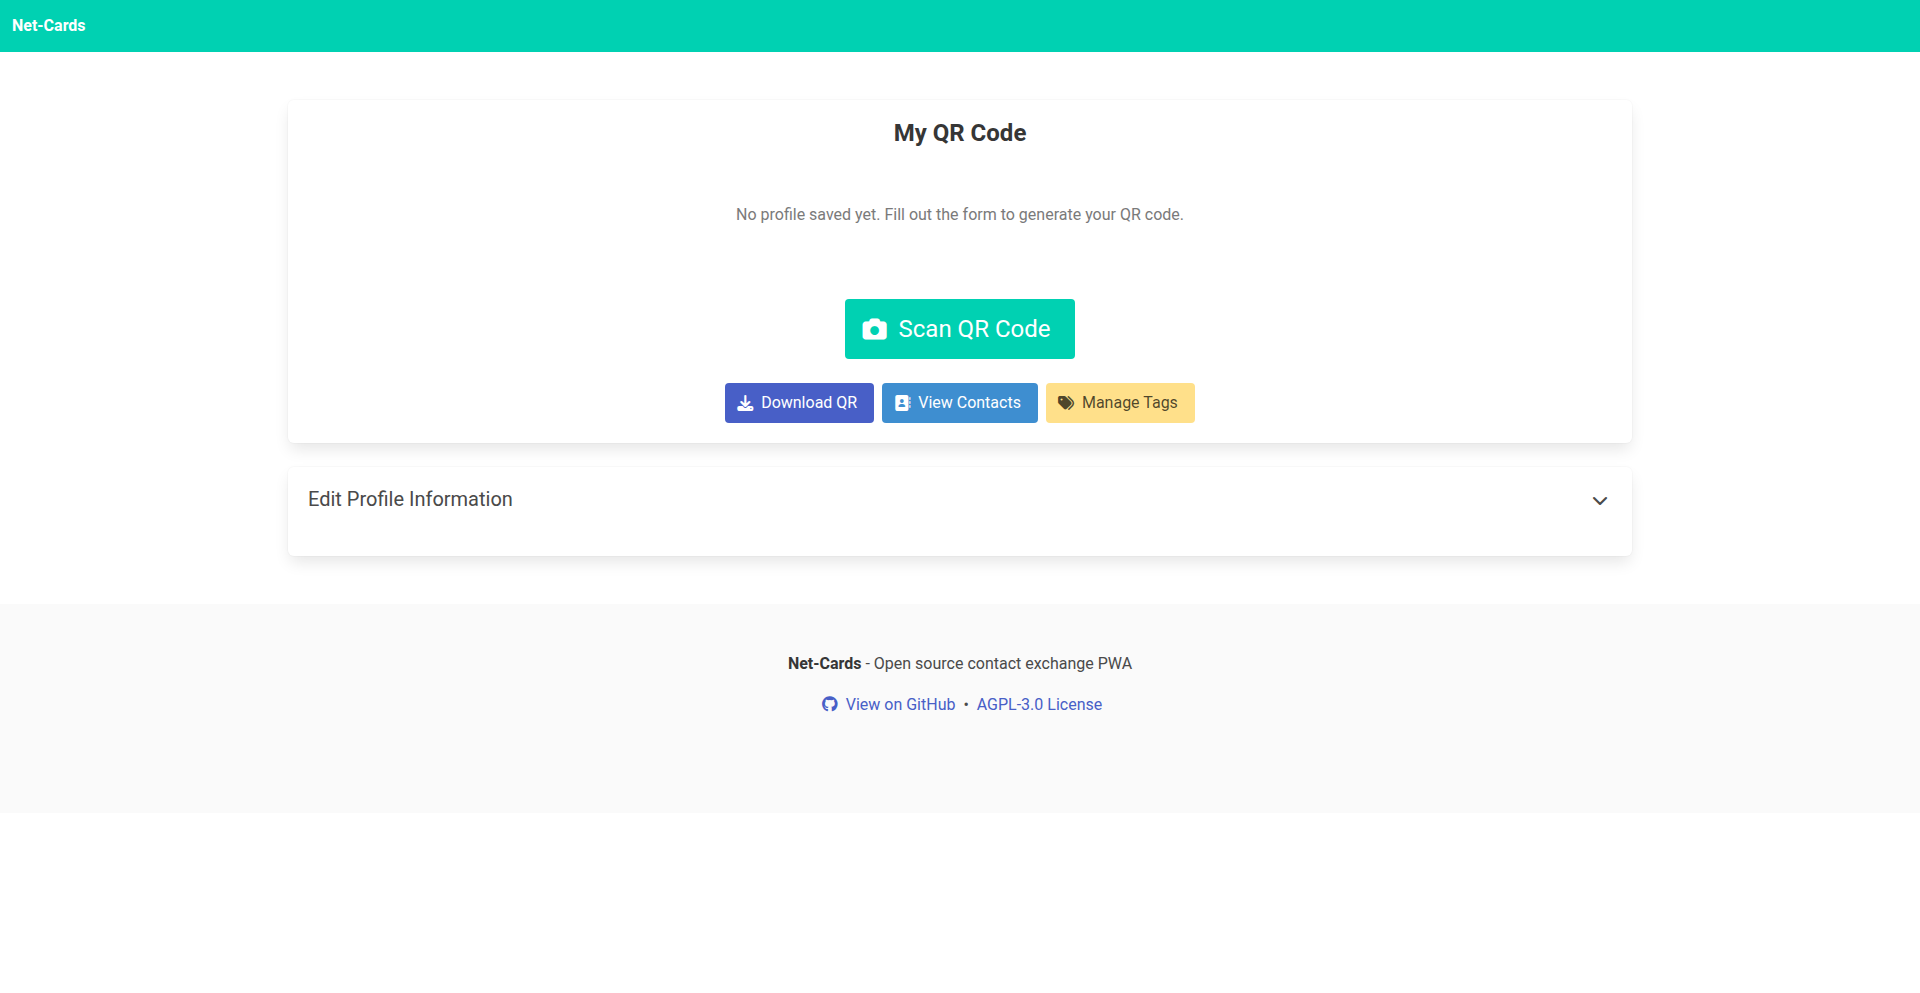1920x993 pixels.
Task: Click the tags icon beside Manage Tags
Action: tap(1066, 403)
